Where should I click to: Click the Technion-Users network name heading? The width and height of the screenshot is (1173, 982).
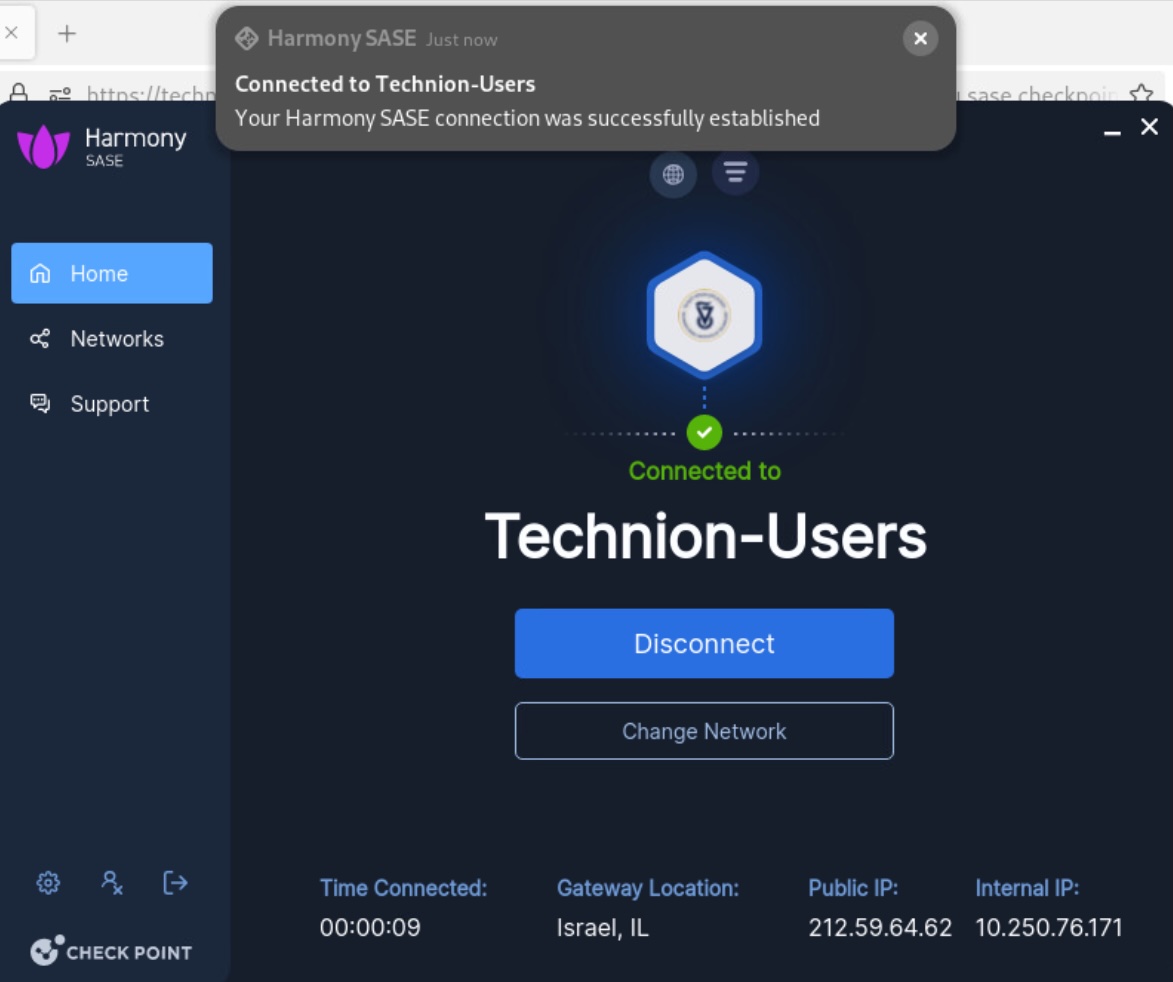pyautogui.click(x=705, y=536)
